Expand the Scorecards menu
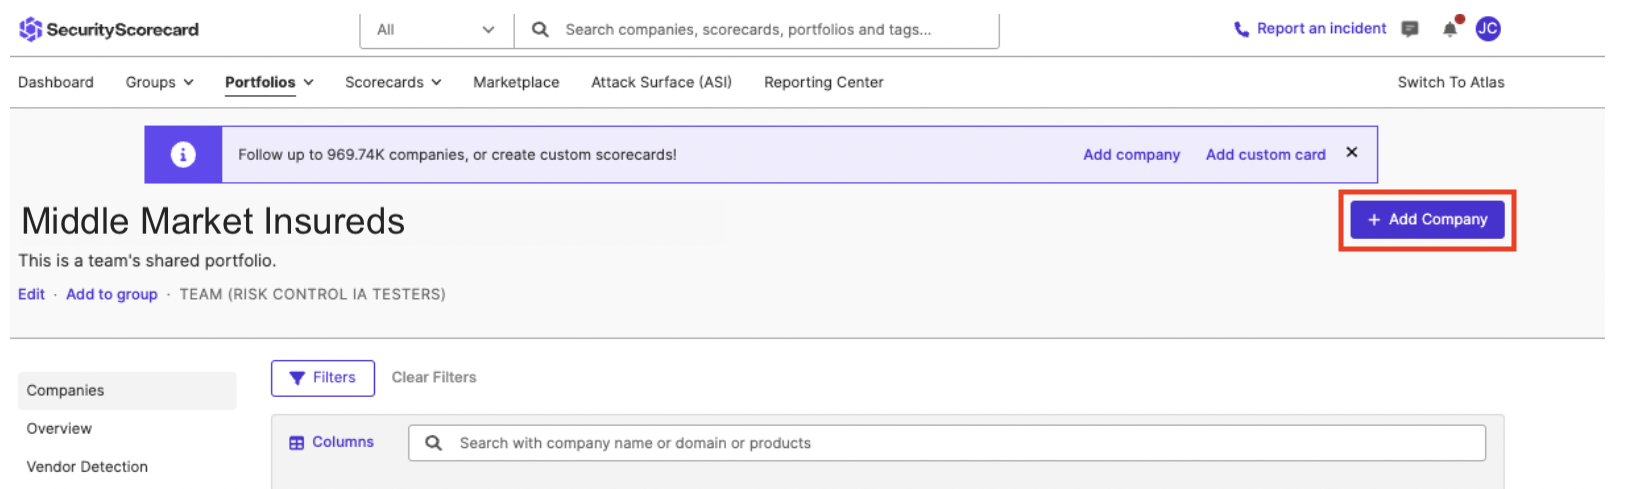This screenshot has width=1626, height=489. point(393,82)
